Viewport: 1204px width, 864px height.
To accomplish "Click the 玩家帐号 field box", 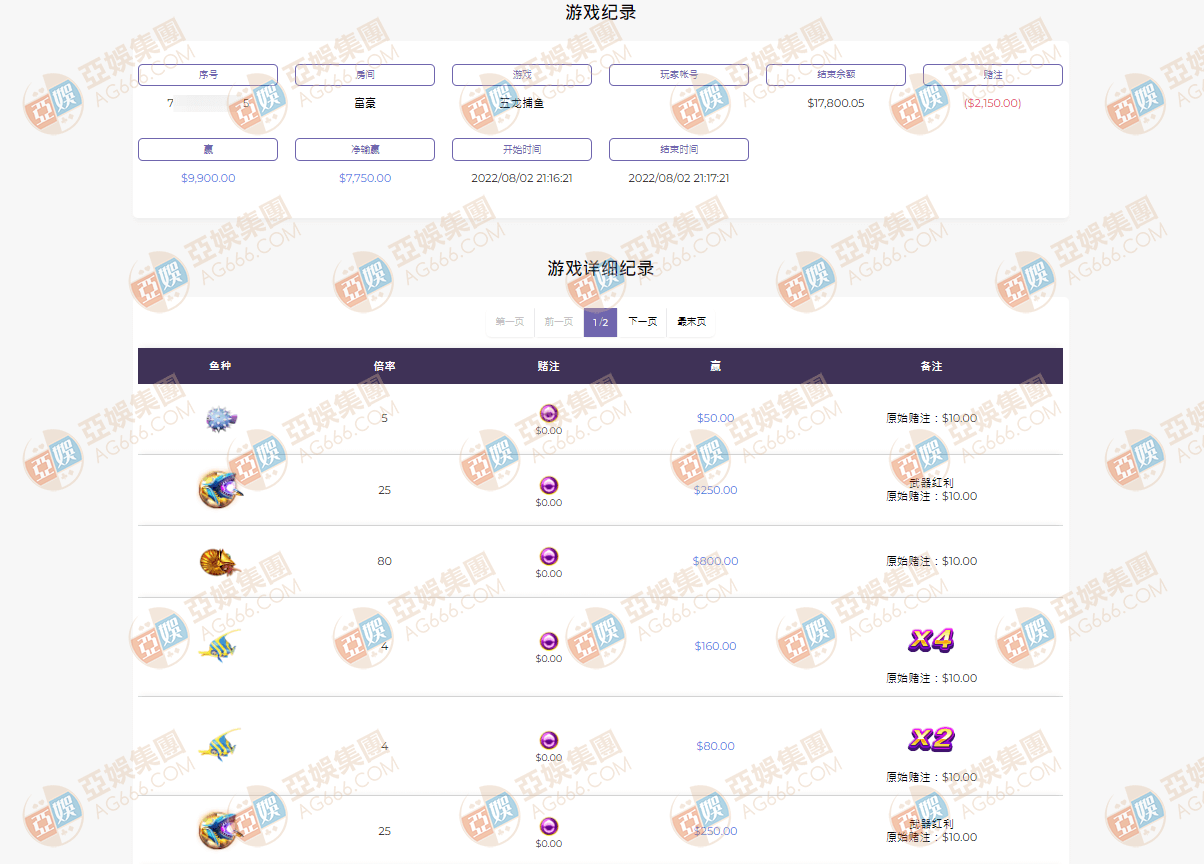I will [679, 75].
